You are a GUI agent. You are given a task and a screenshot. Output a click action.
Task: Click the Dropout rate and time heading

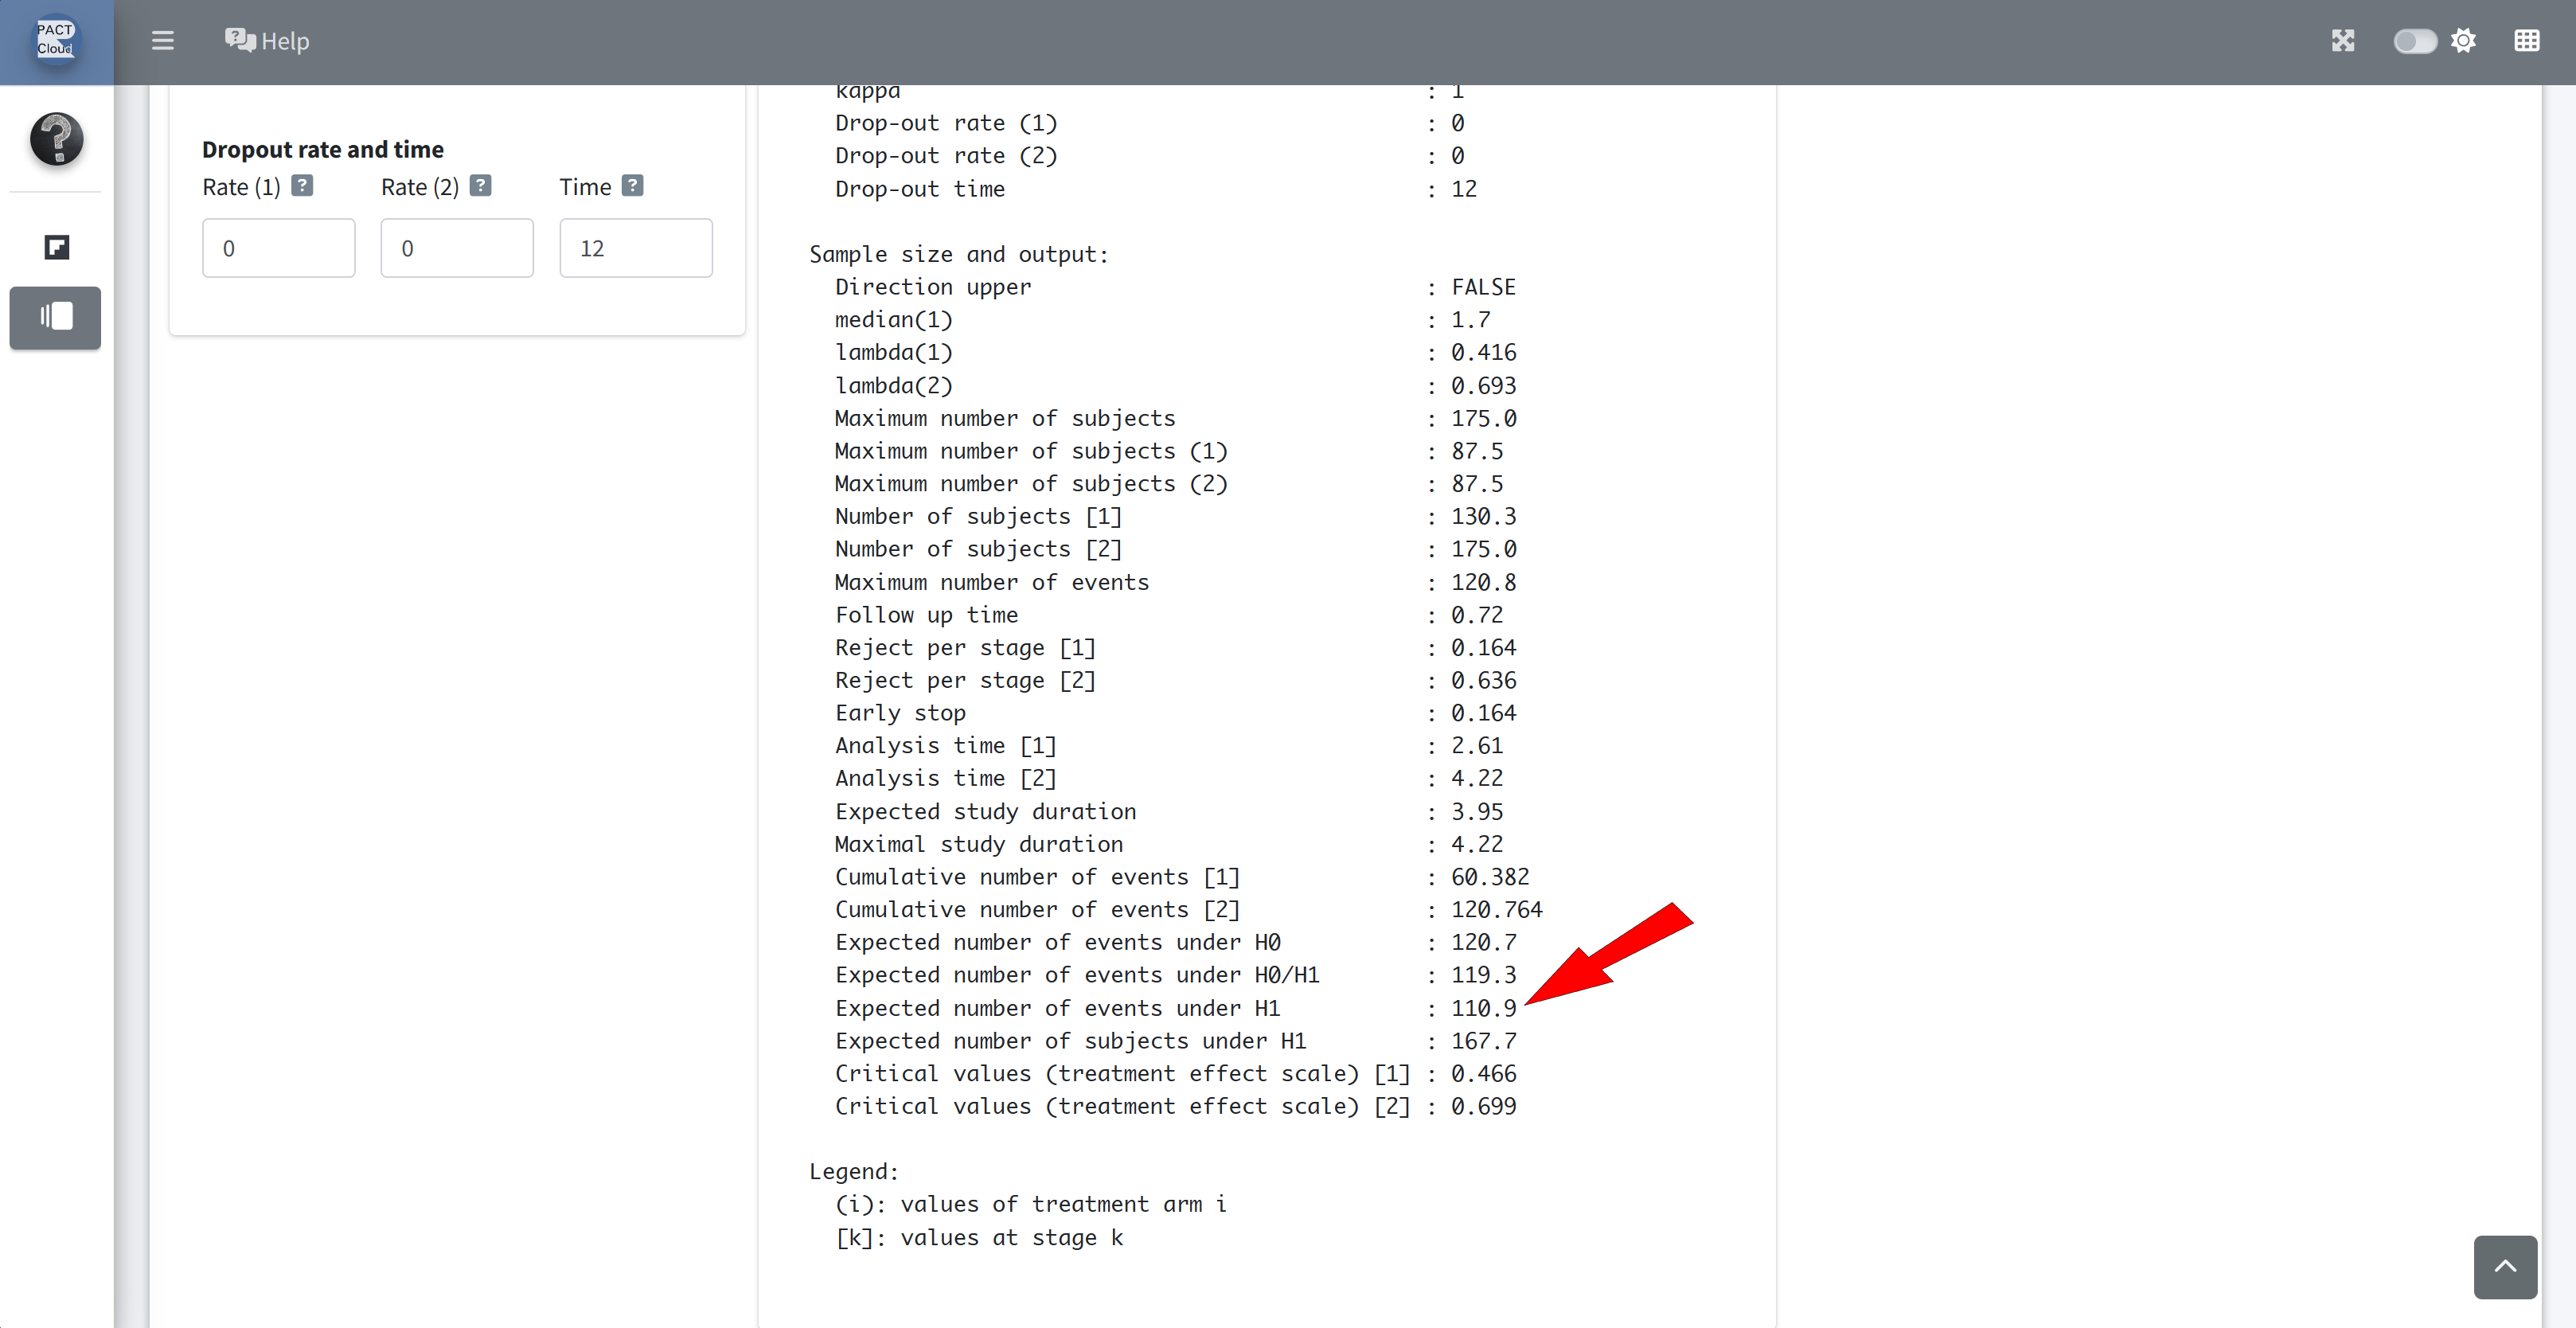tap(322, 150)
